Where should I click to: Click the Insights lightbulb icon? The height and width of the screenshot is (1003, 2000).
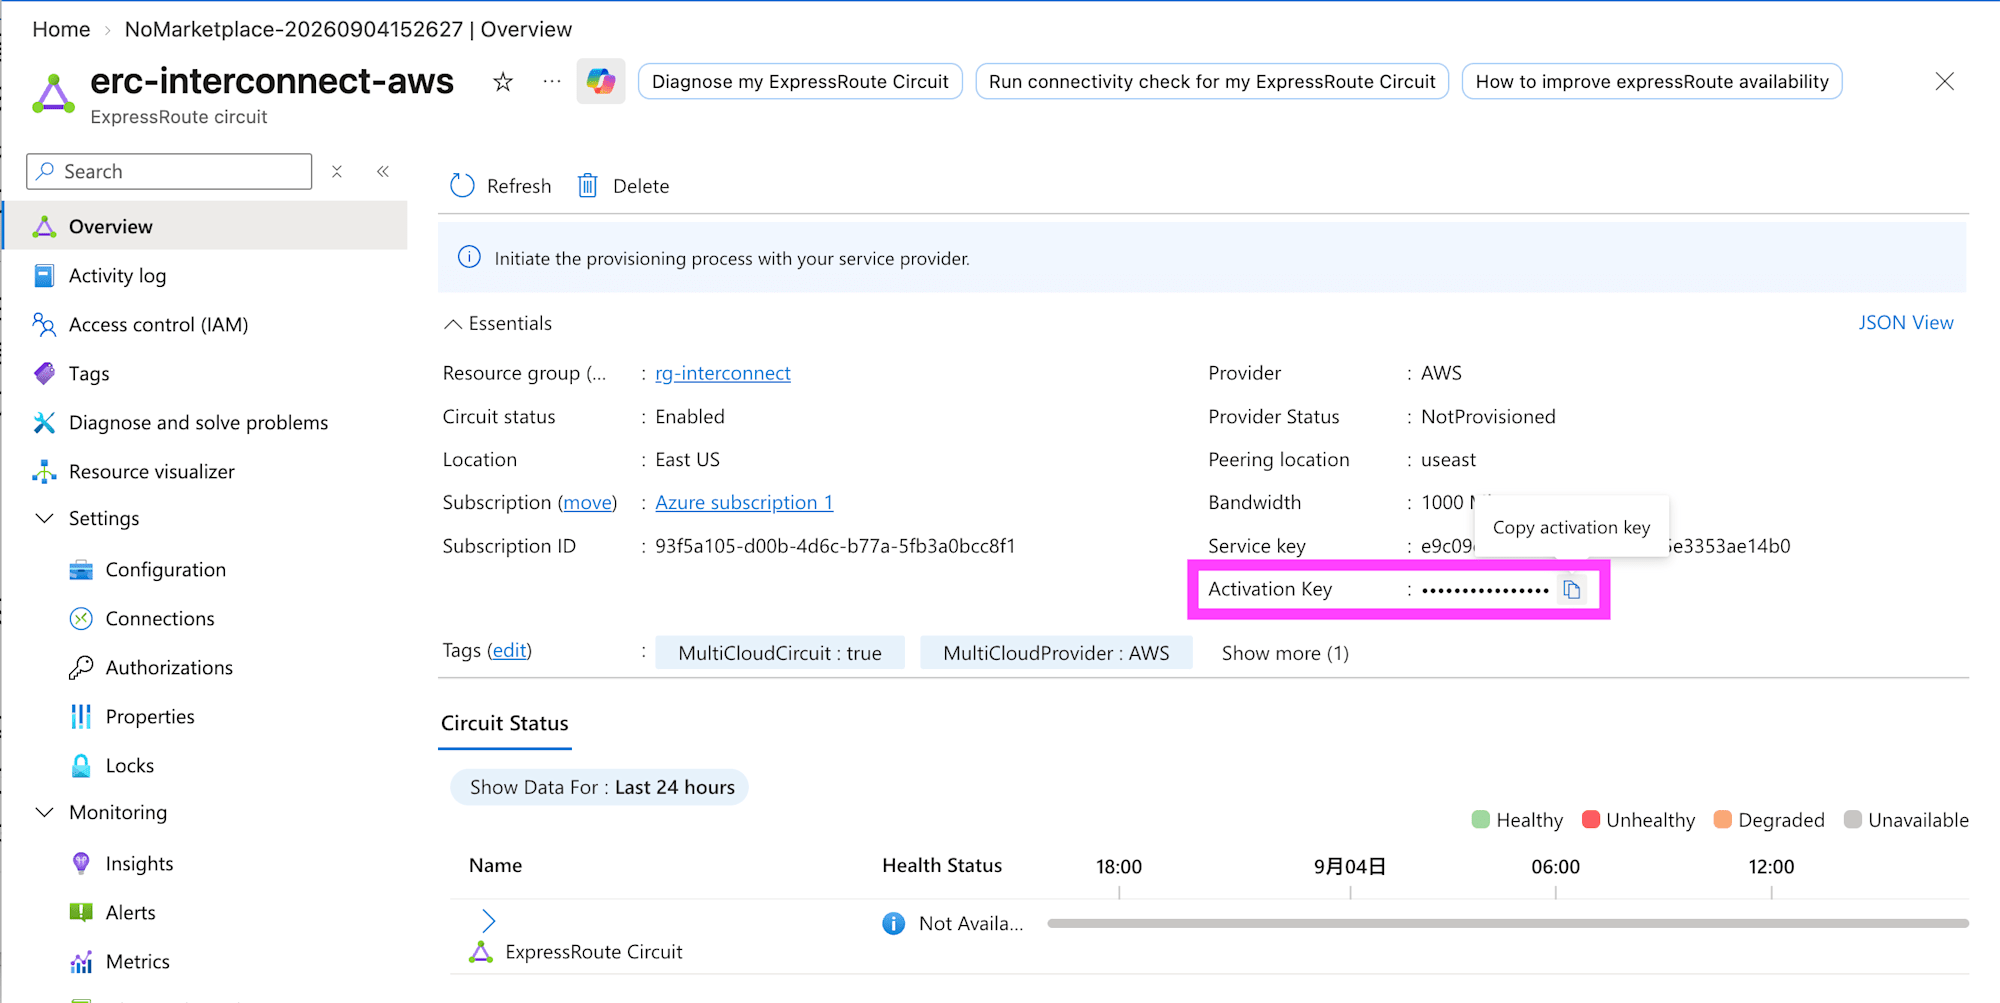click(81, 864)
